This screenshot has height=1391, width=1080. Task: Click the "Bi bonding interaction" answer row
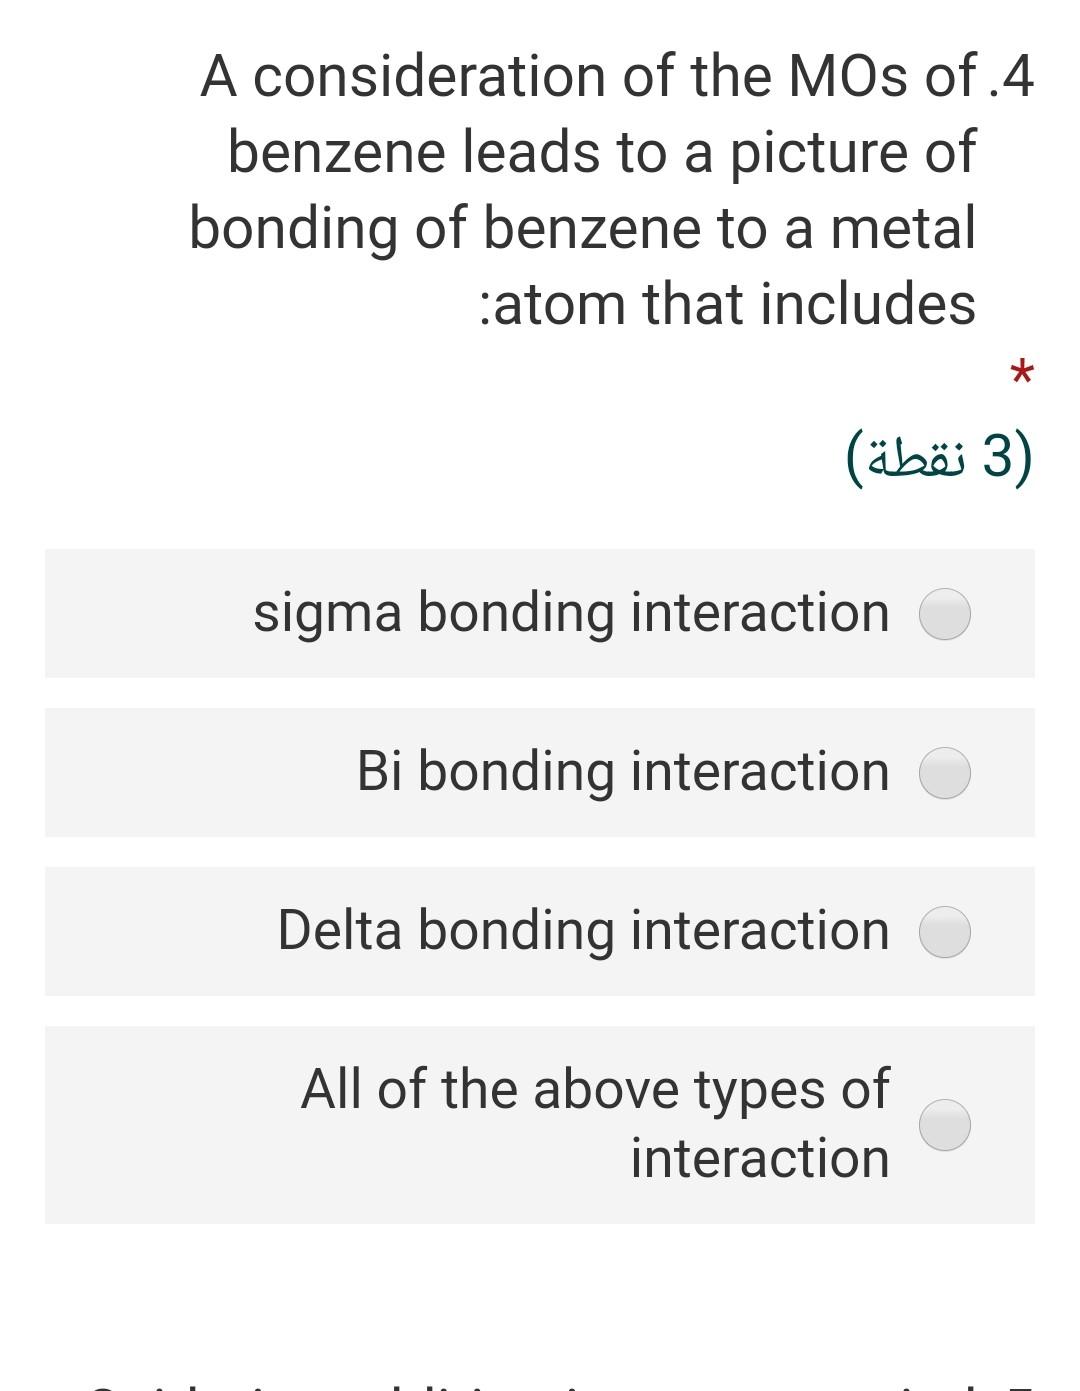point(540,772)
